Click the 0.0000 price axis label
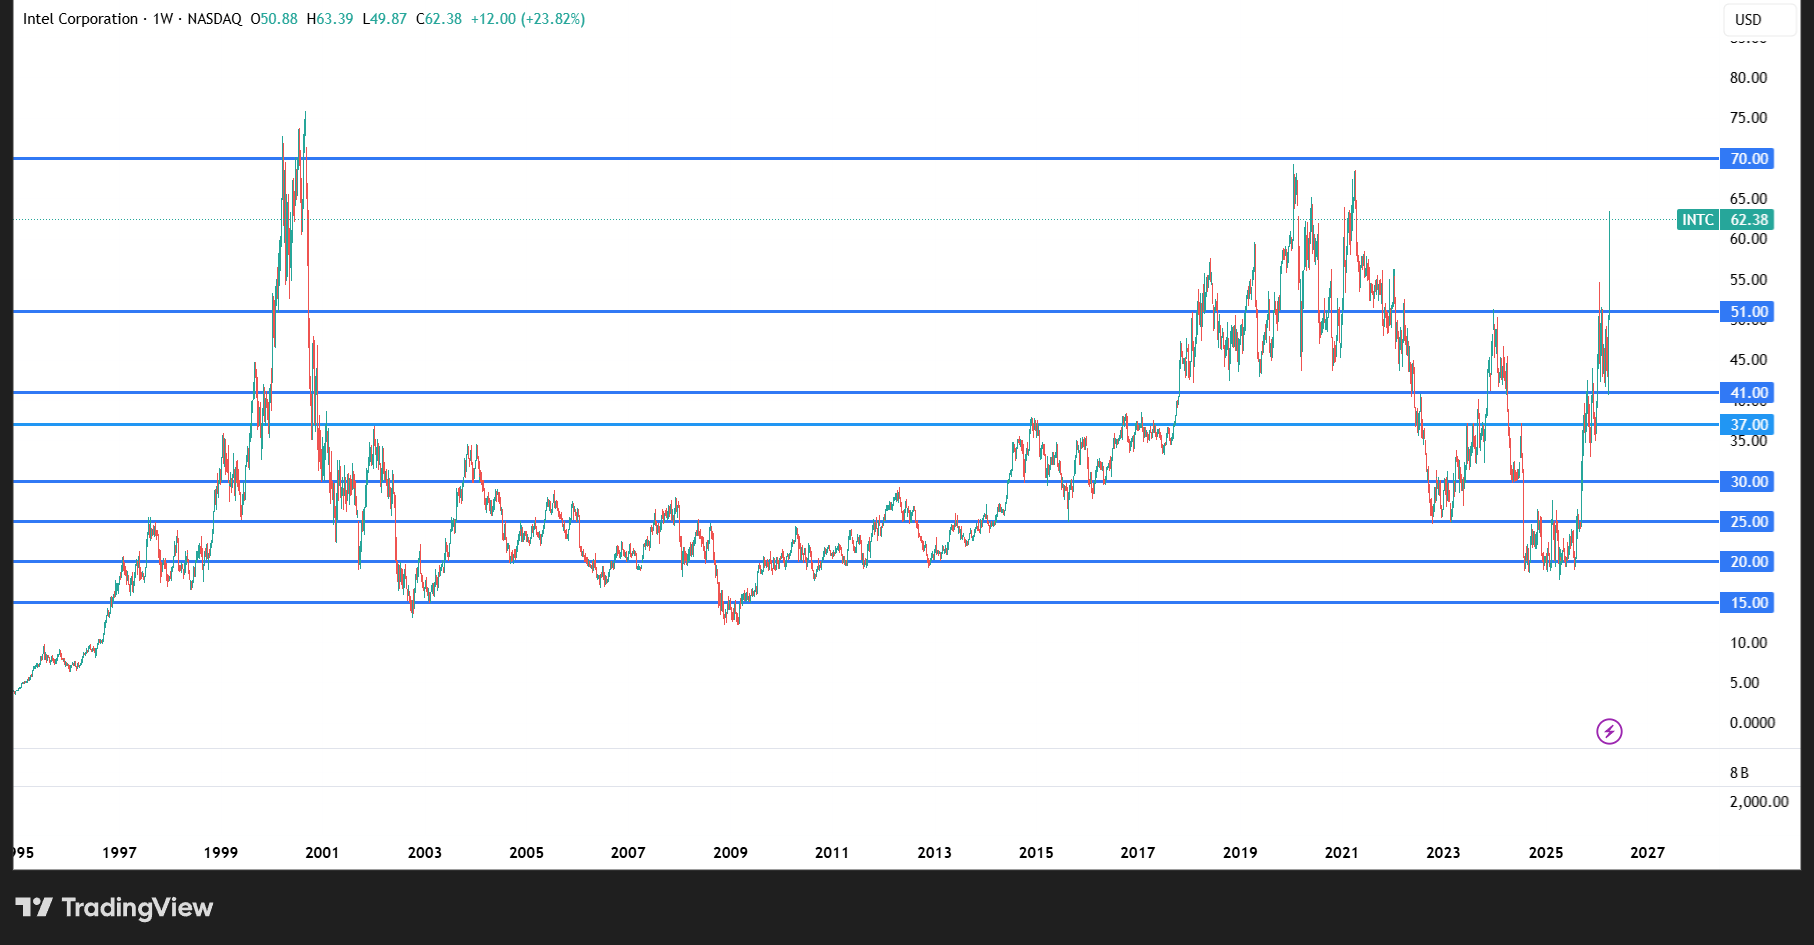Image resolution: width=1814 pixels, height=945 pixels. click(1753, 722)
